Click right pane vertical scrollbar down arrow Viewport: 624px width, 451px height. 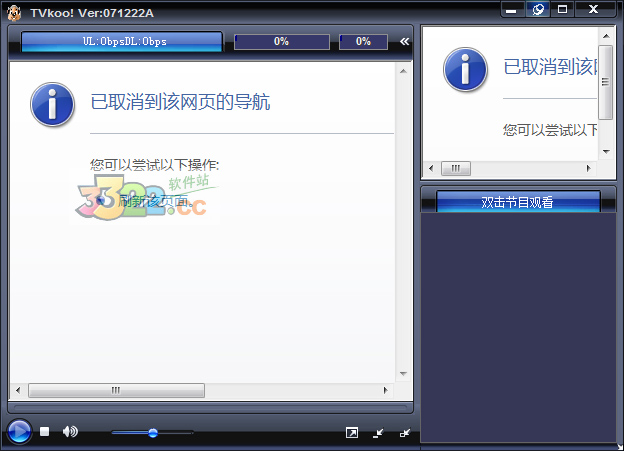coord(606,151)
